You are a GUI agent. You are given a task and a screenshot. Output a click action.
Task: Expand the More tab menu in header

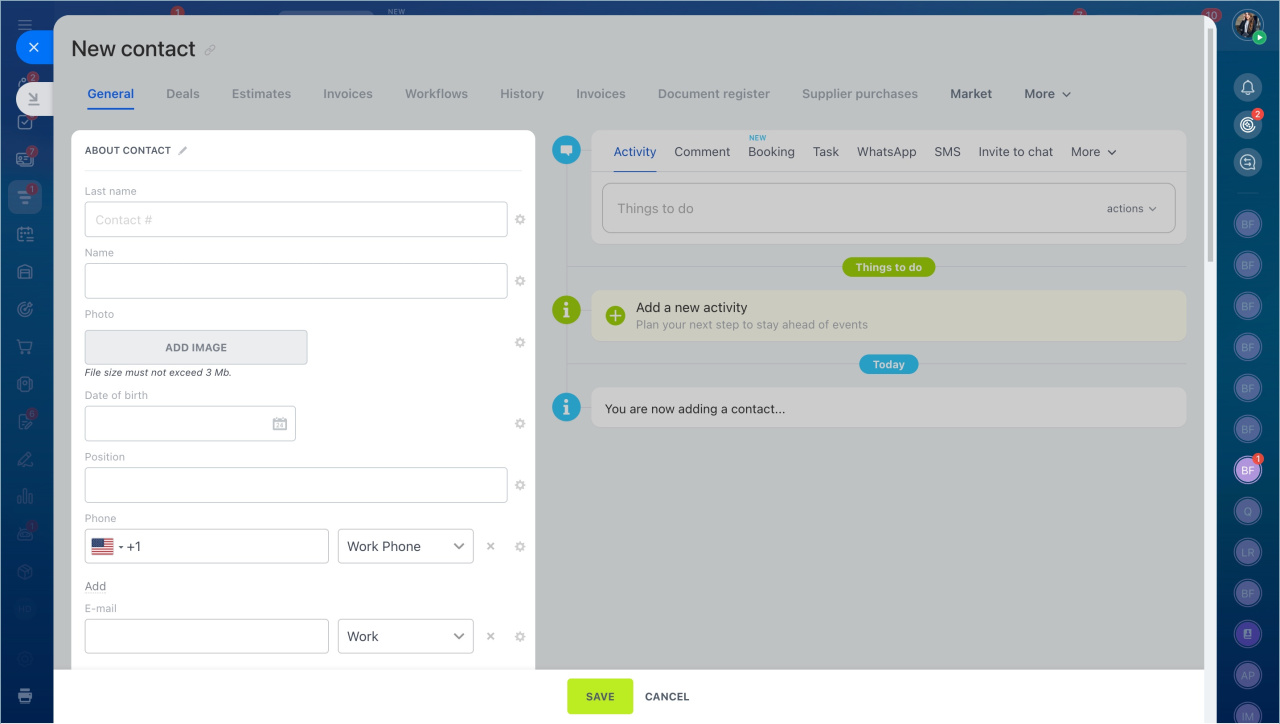[1047, 94]
